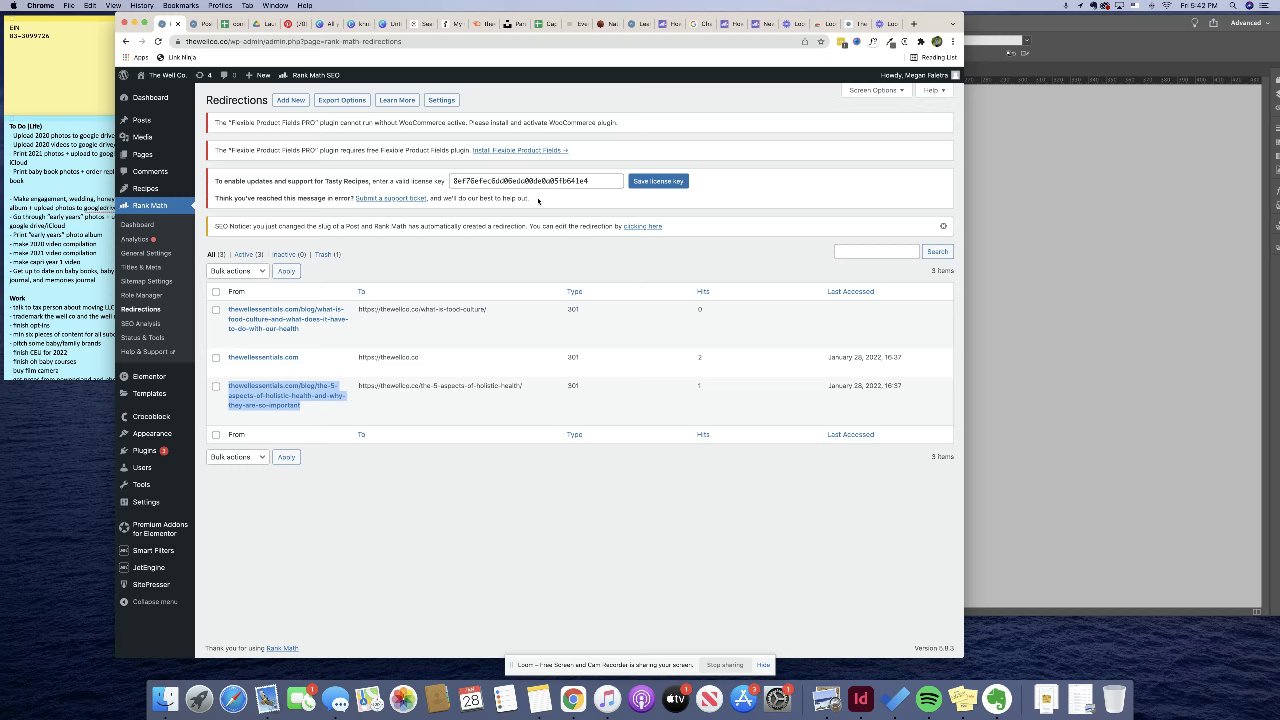Tick the select-all checkbox in table header
This screenshot has width=1280, height=720.
click(x=216, y=292)
